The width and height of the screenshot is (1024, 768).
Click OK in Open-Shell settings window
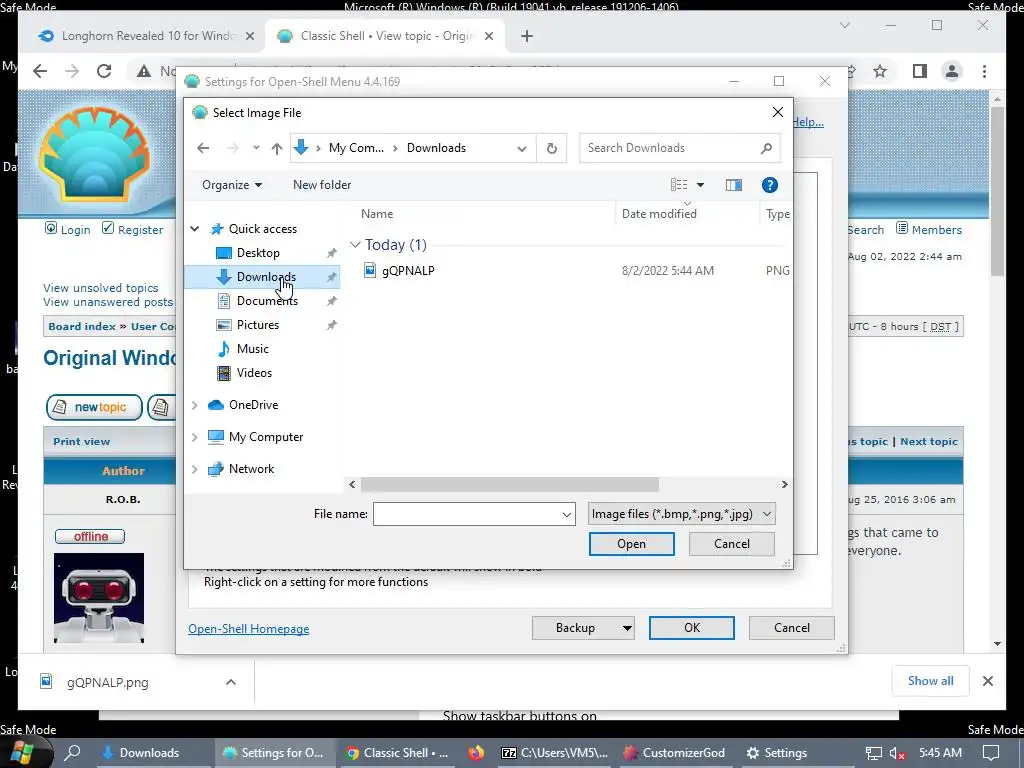coord(692,628)
